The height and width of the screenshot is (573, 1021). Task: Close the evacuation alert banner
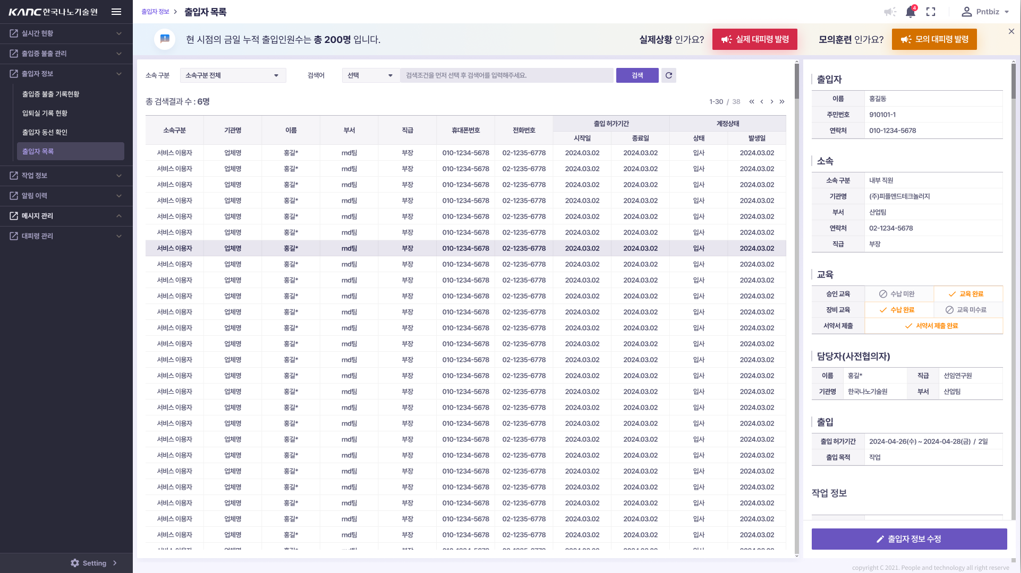[x=1011, y=32]
